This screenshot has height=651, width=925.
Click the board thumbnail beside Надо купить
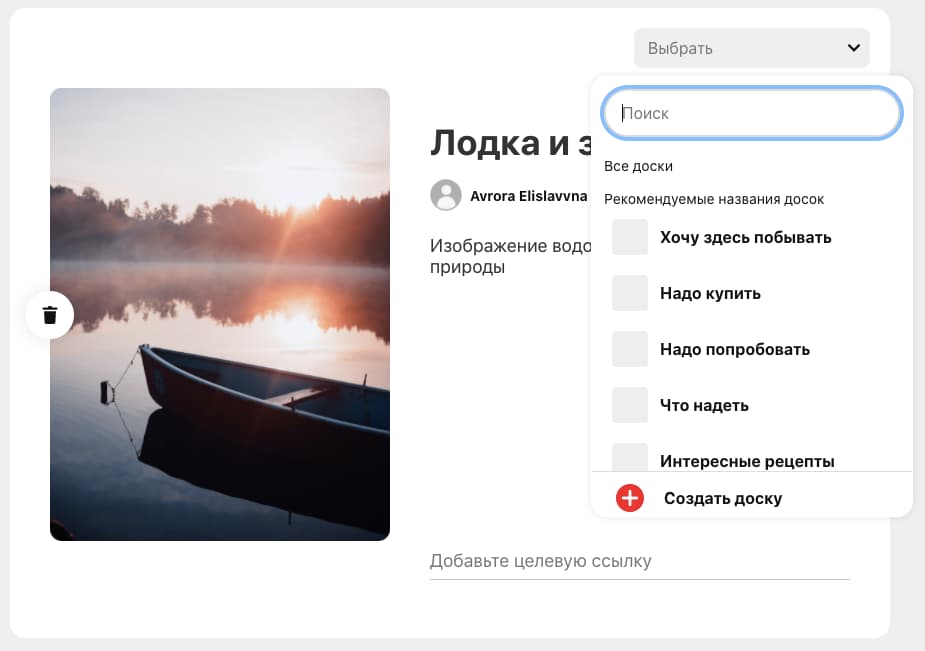point(630,293)
